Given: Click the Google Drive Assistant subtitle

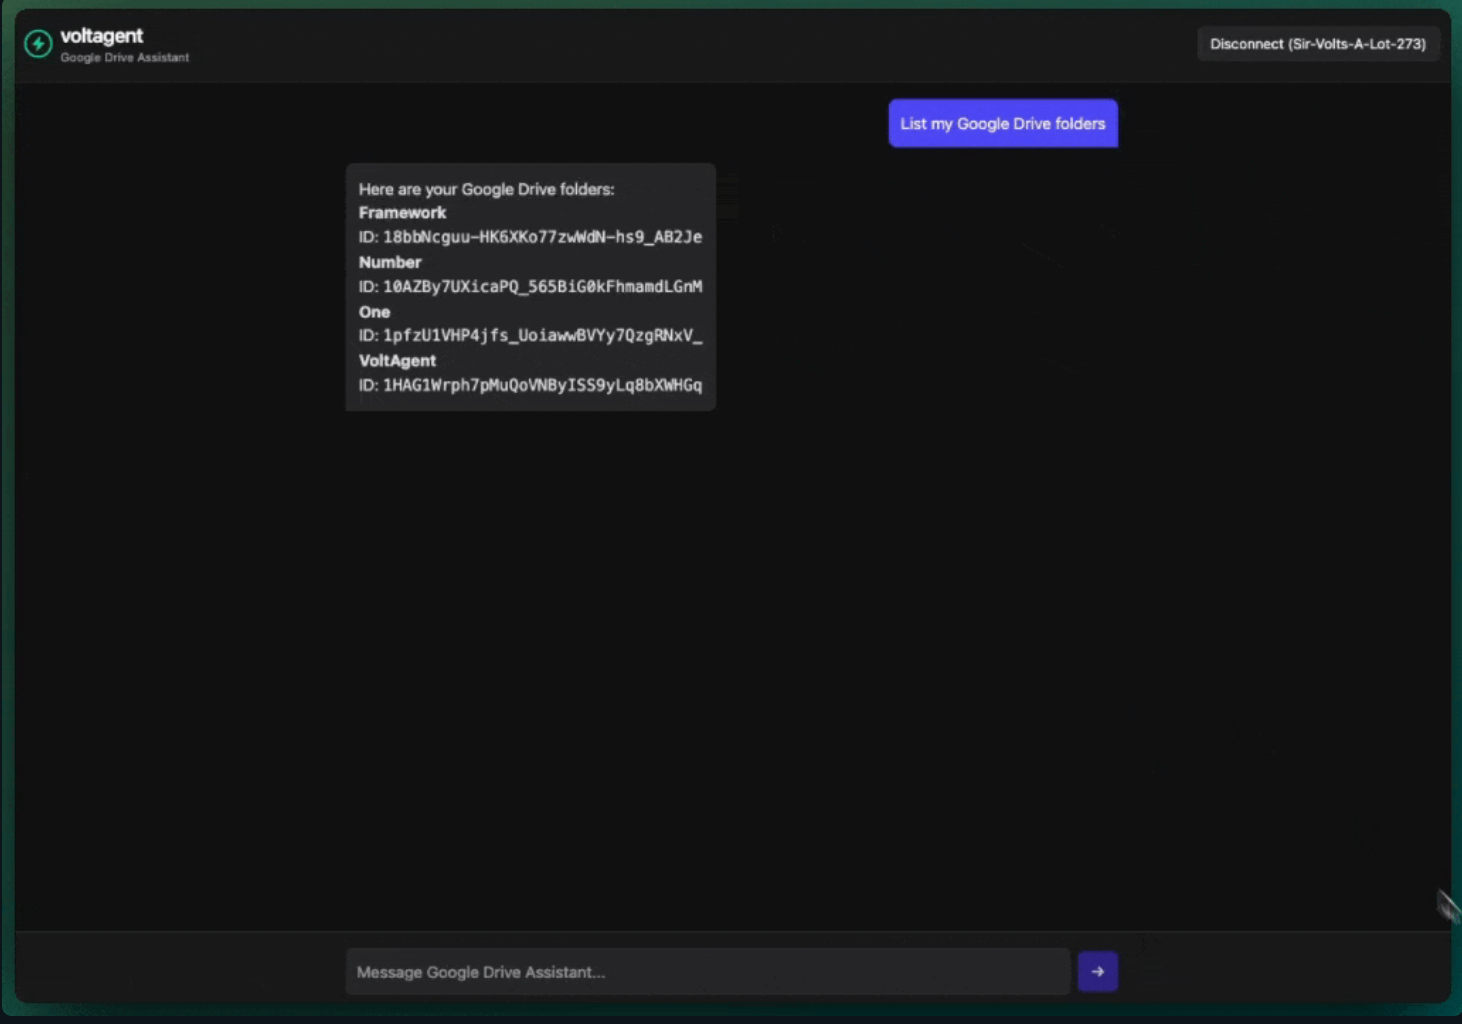Looking at the screenshot, I should point(125,57).
